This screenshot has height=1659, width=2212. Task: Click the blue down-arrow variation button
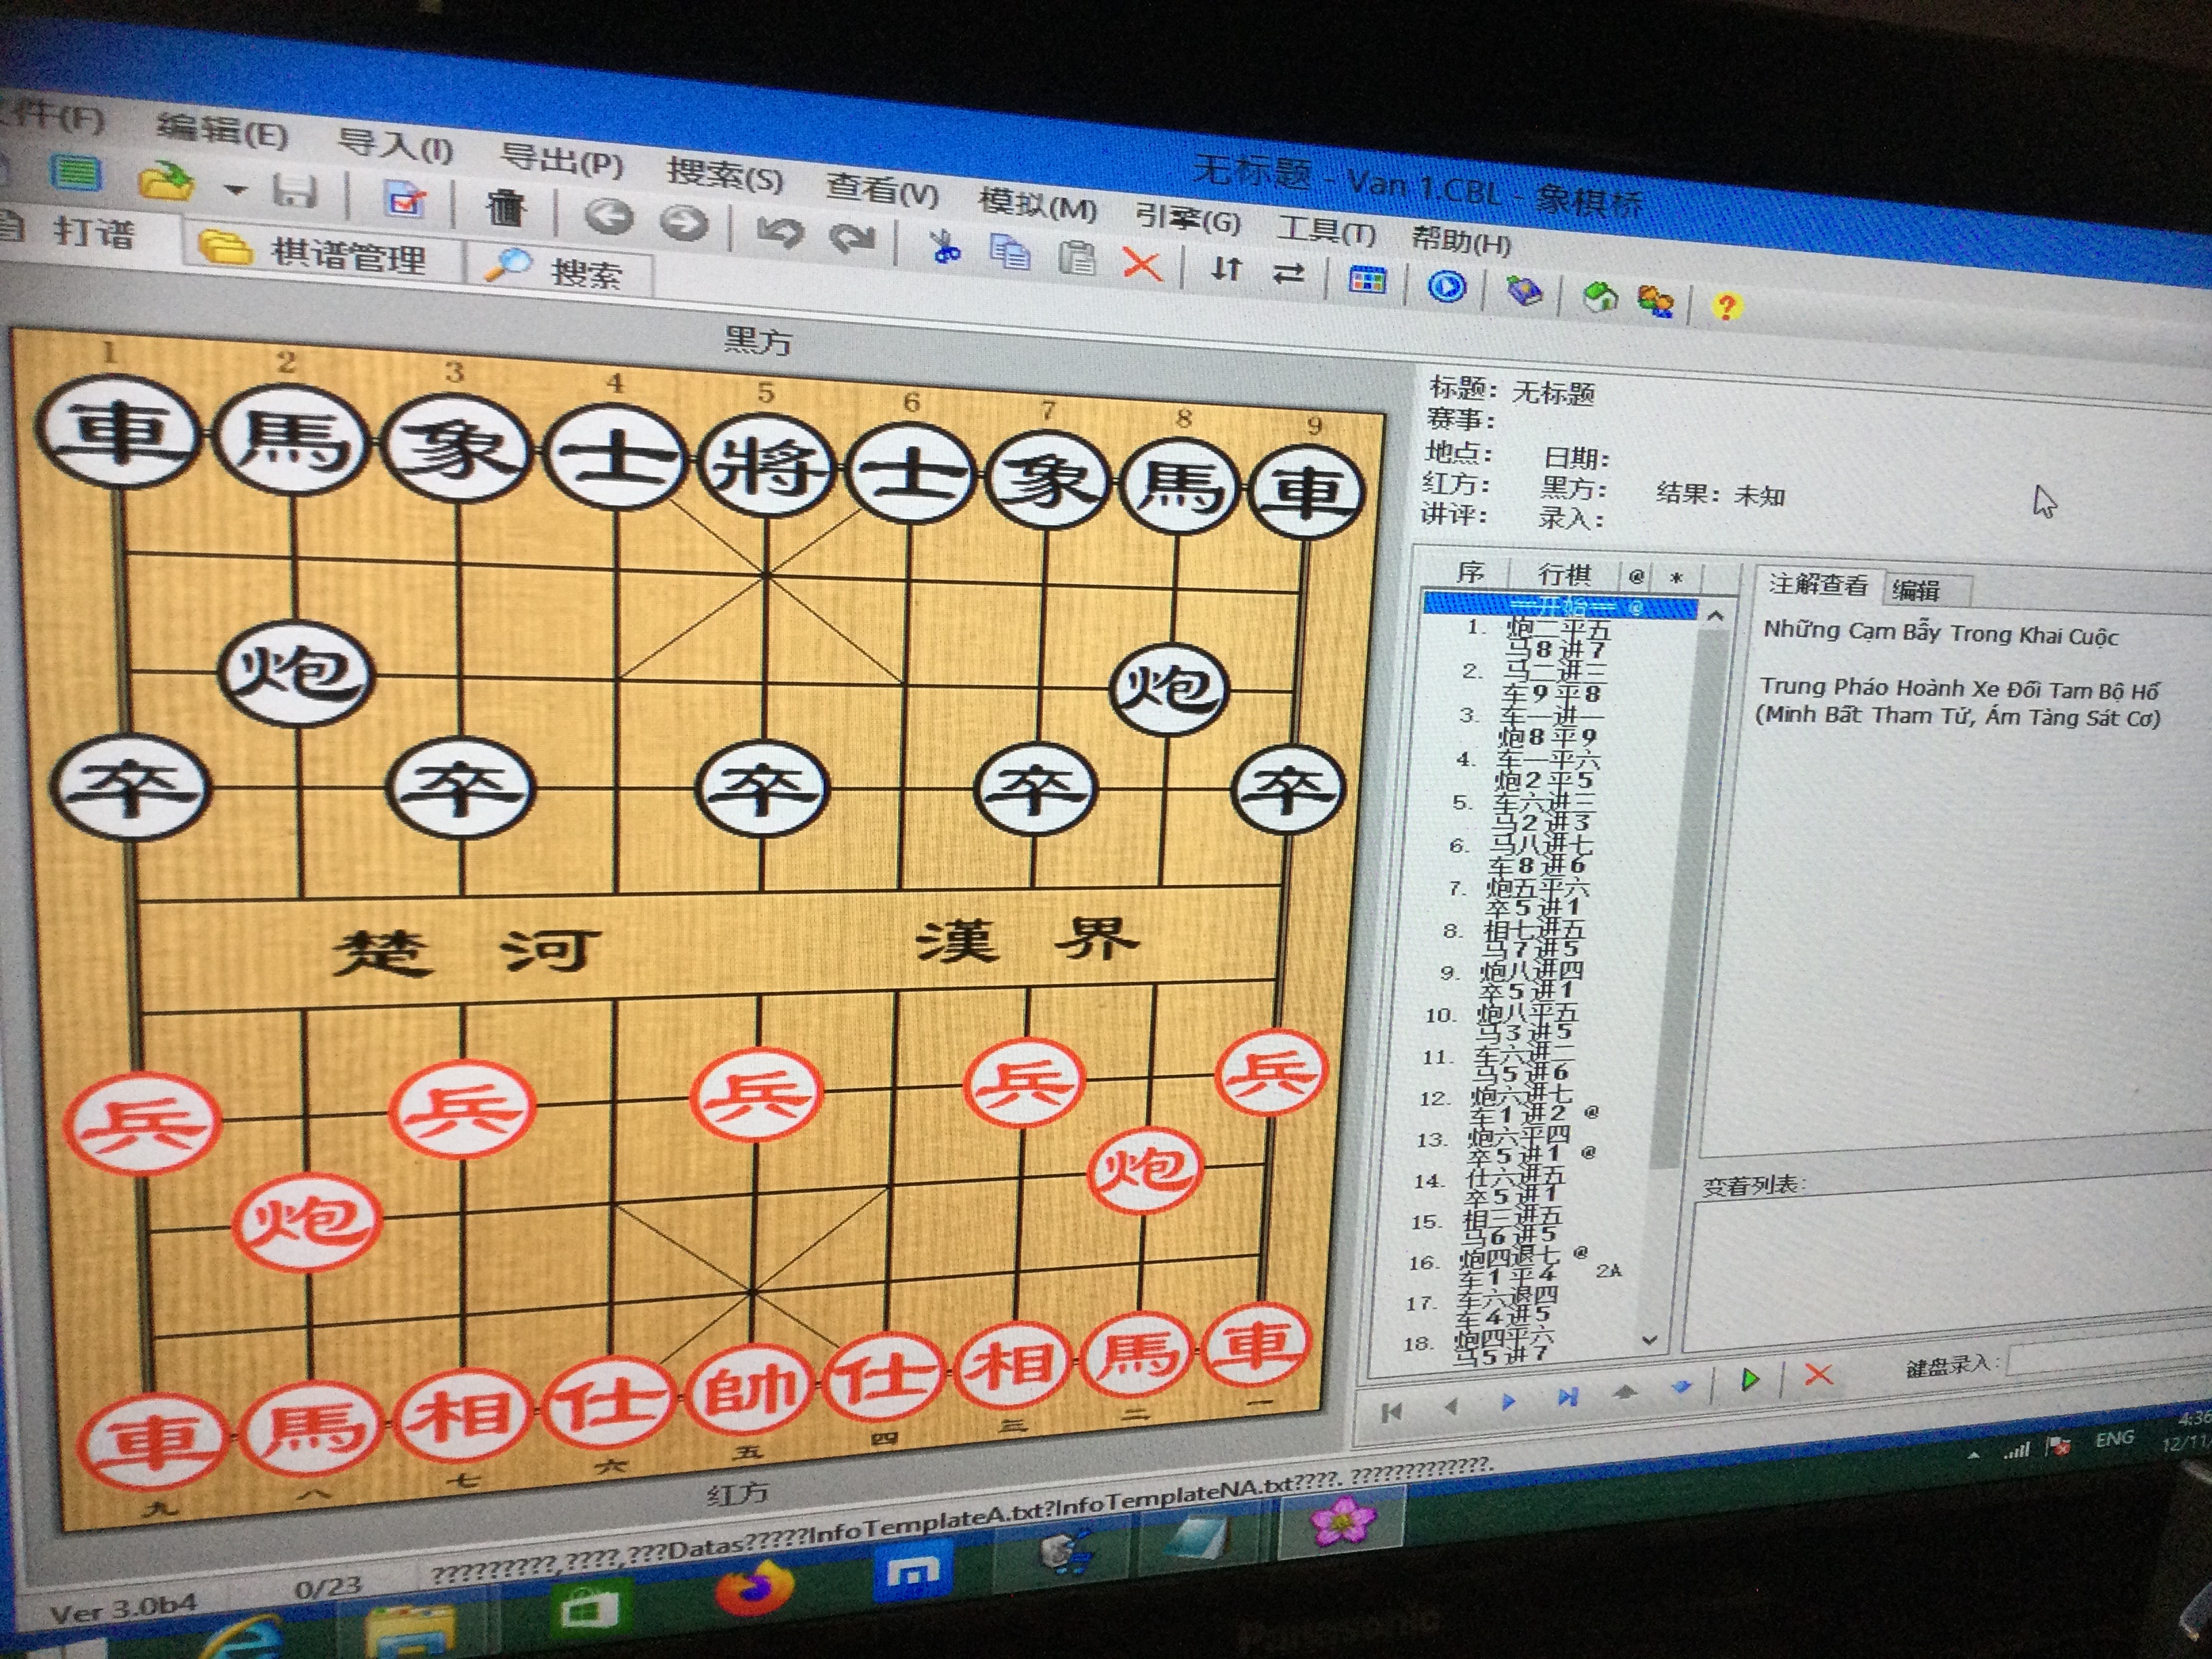click(1682, 1386)
